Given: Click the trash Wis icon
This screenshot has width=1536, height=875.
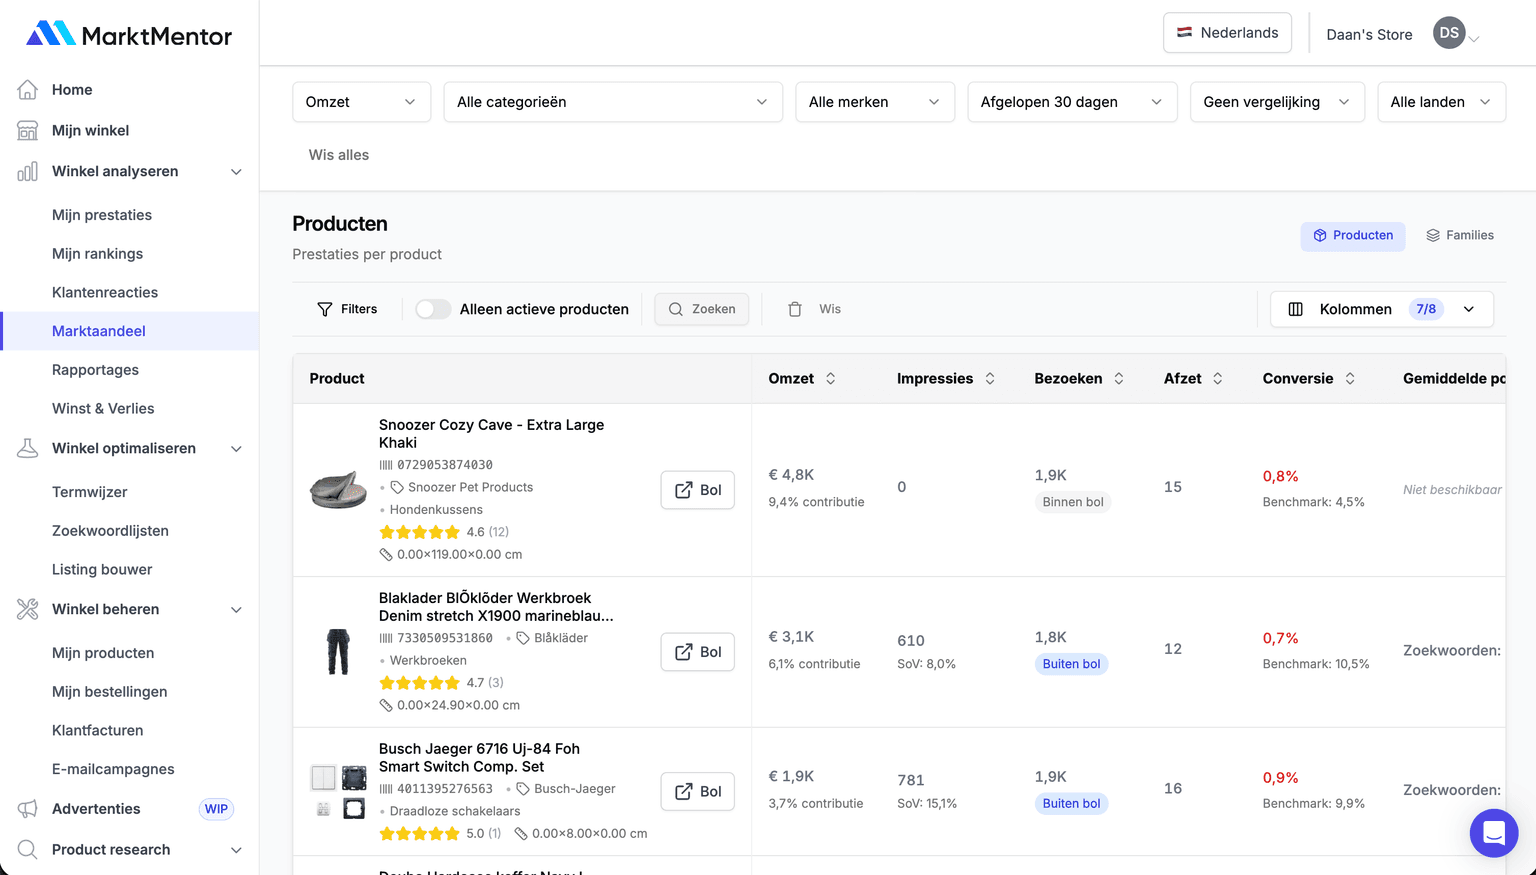Looking at the screenshot, I should (795, 310).
